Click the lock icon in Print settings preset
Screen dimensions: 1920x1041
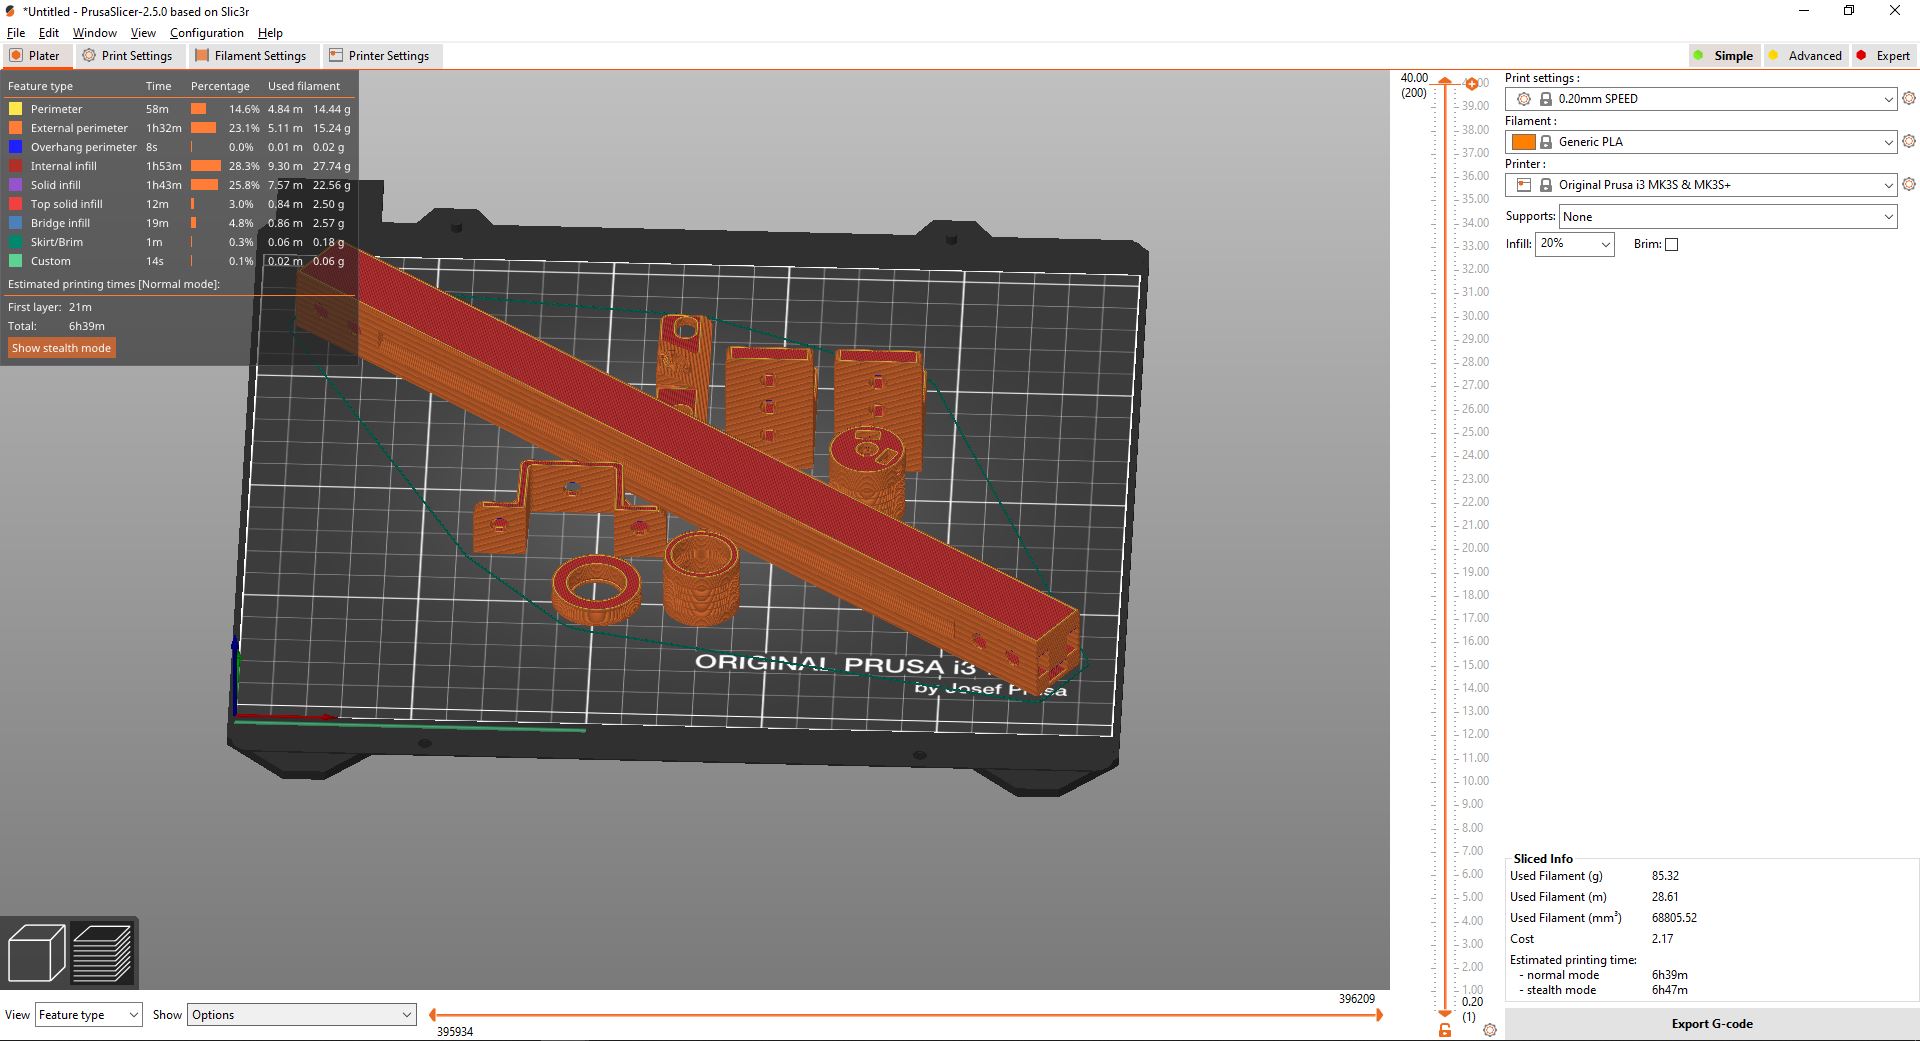[x=1546, y=99]
